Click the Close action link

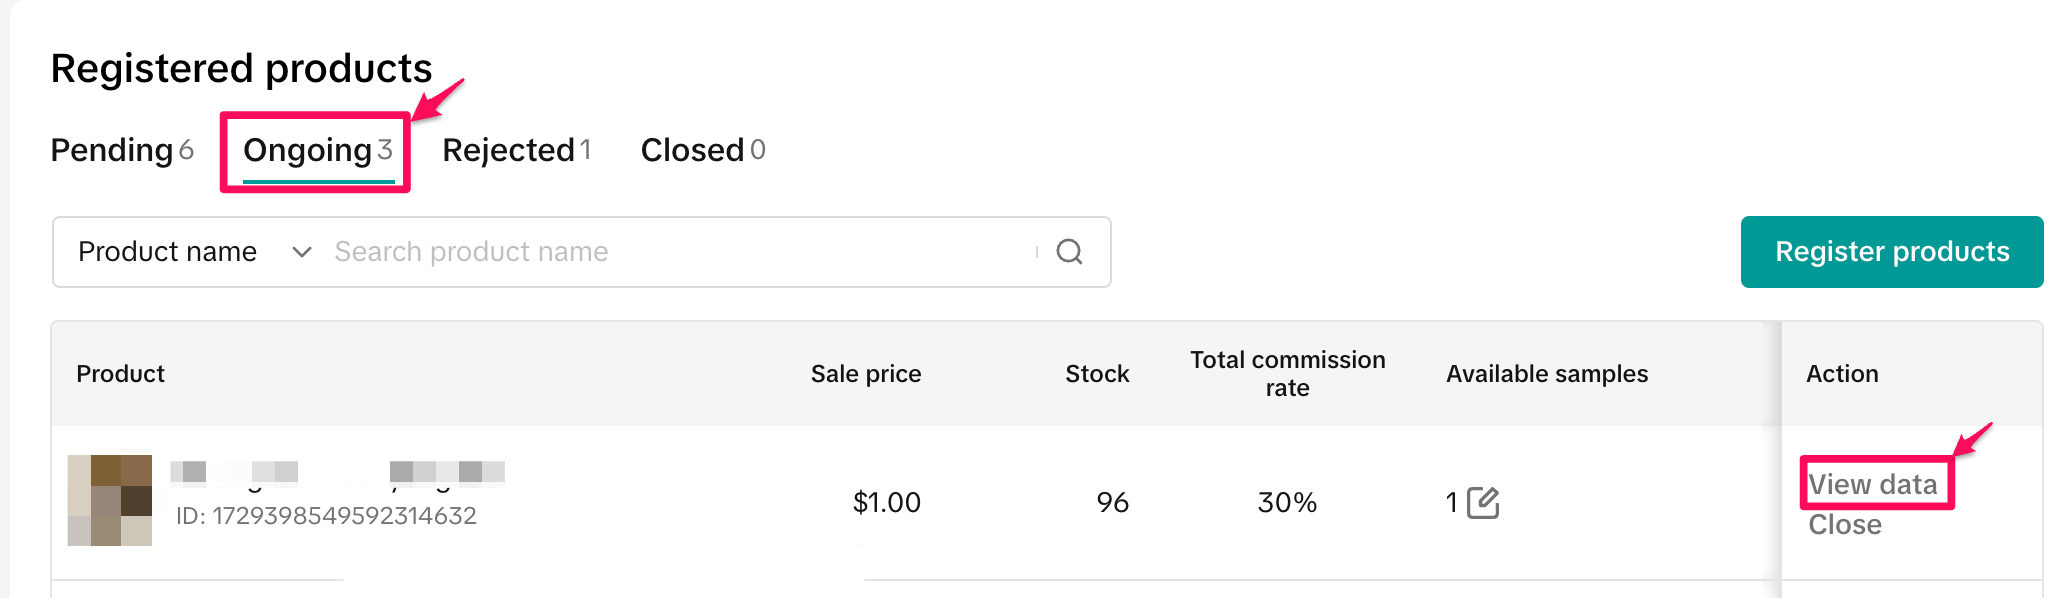[1844, 525]
